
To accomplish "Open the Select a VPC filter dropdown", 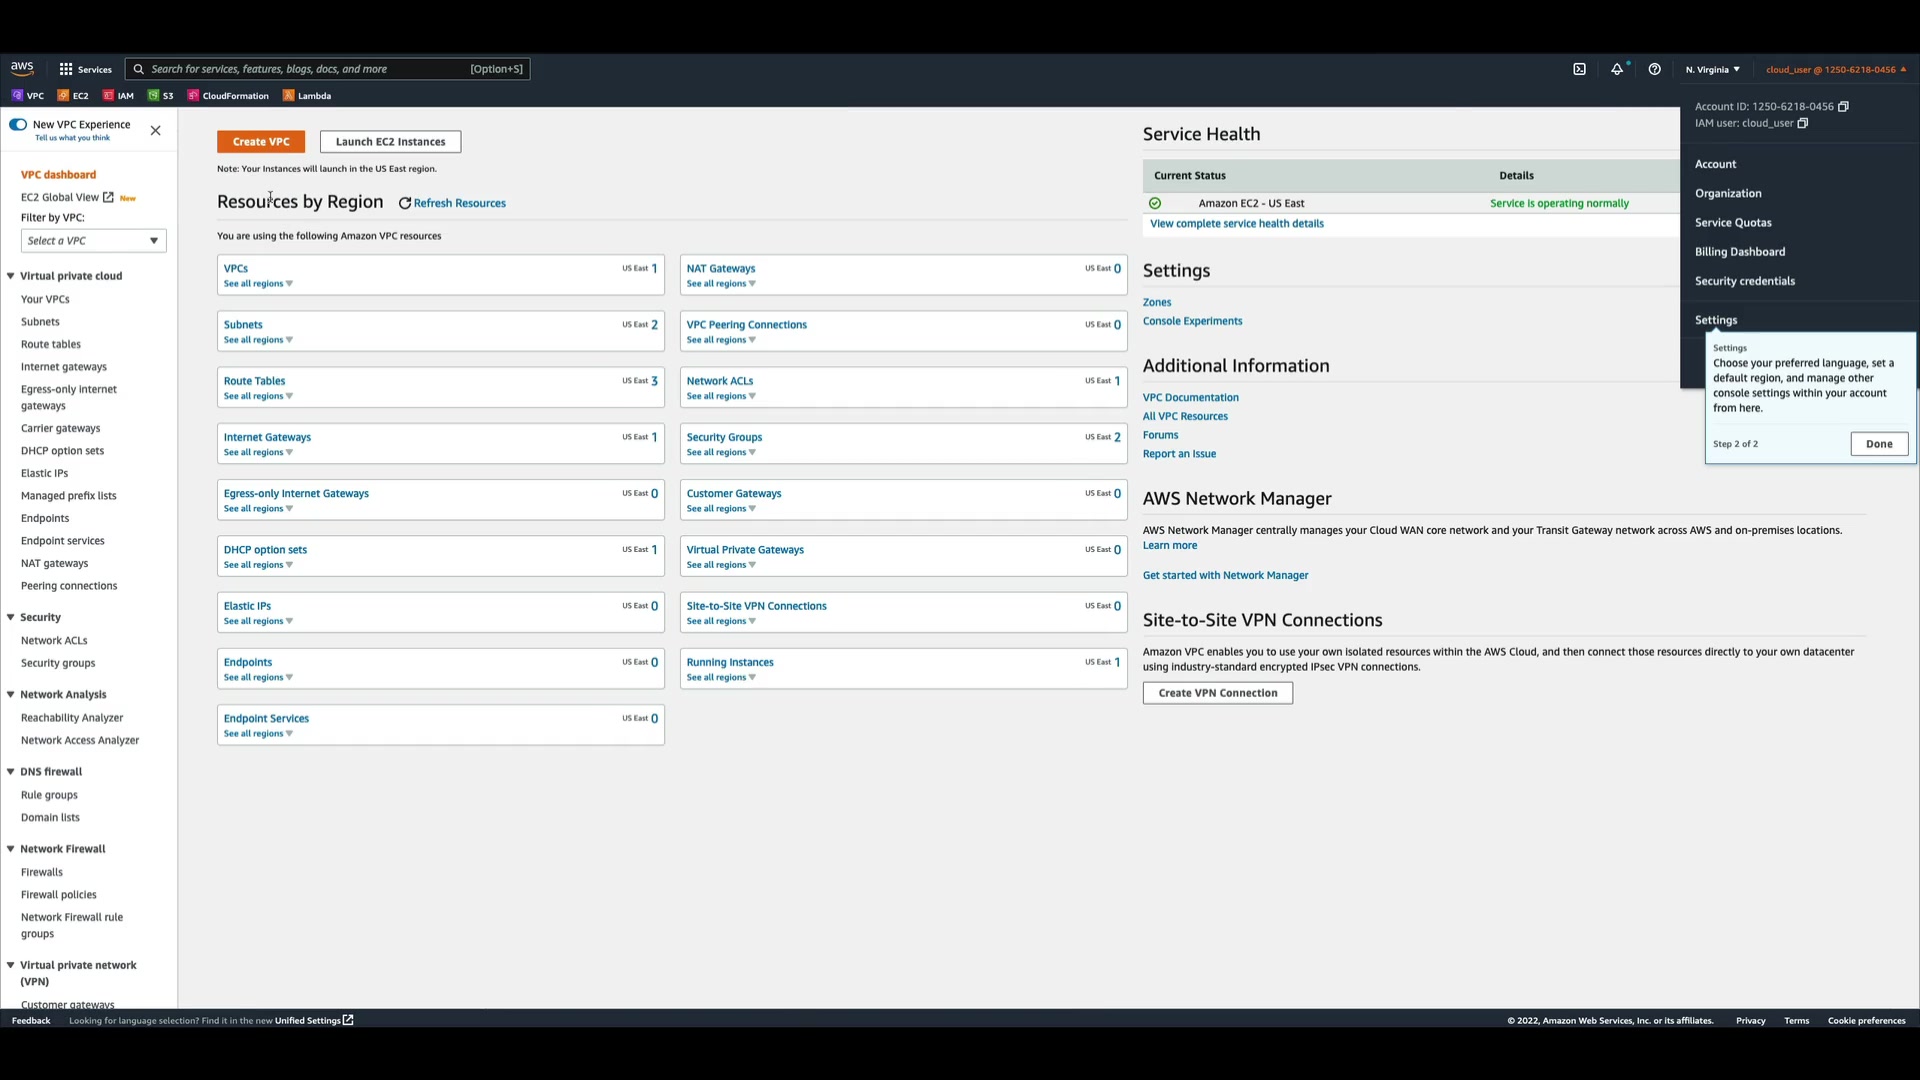I will pos(93,241).
